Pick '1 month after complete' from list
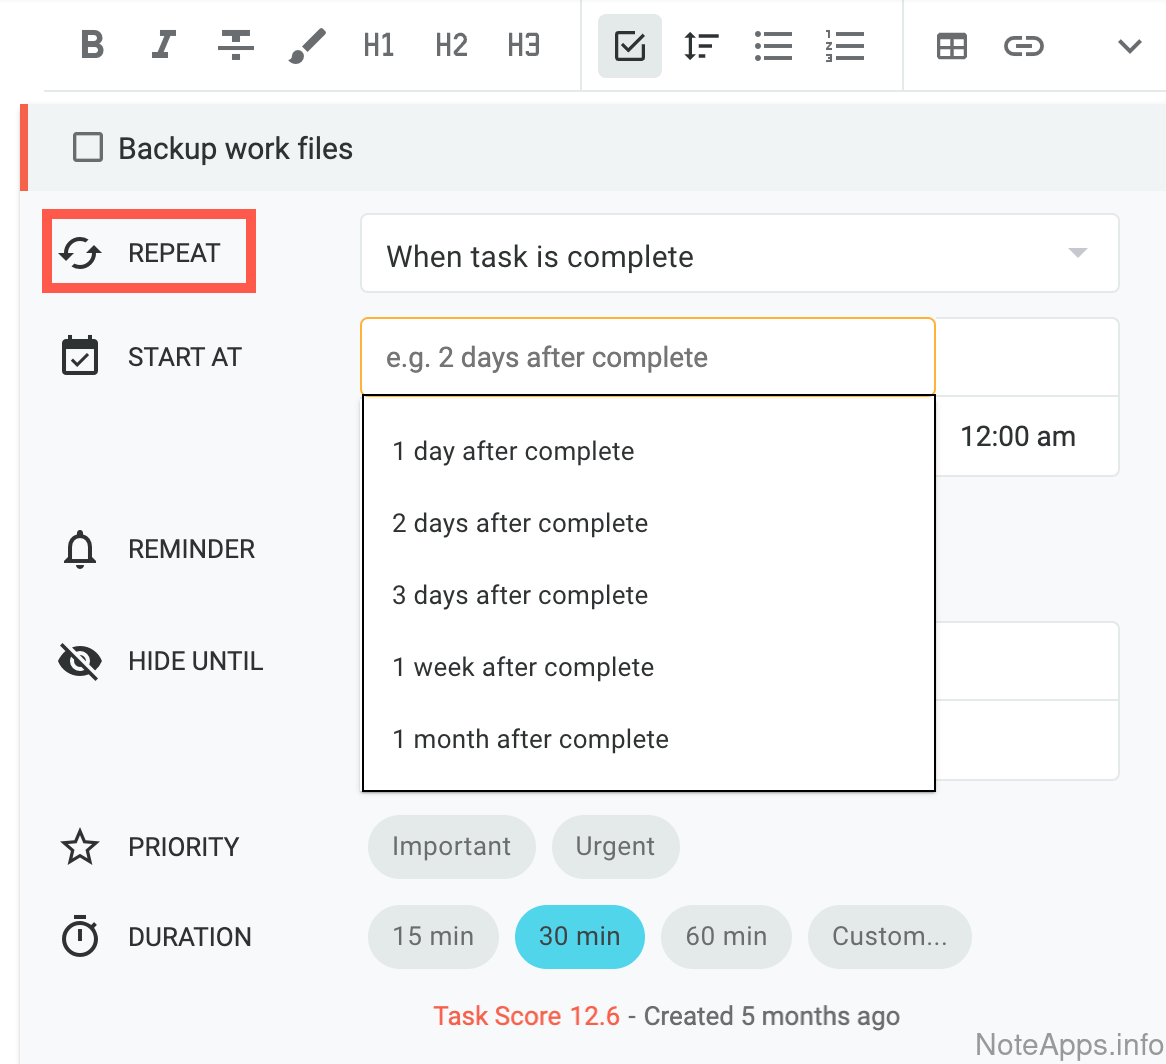Screen dimensions: 1166x1064 pos(530,739)
